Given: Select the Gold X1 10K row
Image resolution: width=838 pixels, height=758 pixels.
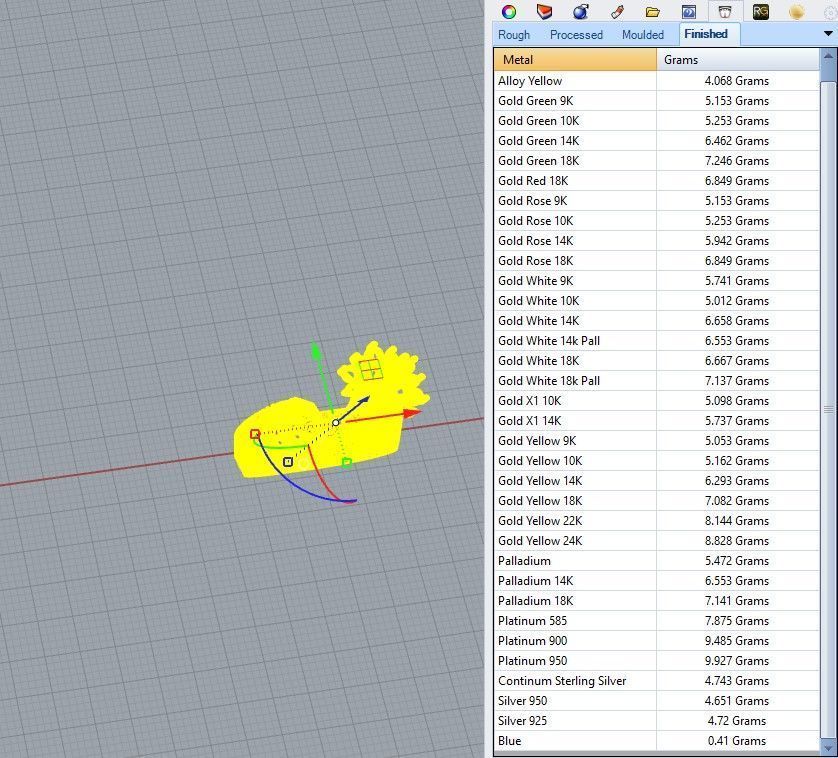Looking at the screenshot, I should (x=656, y=400).
